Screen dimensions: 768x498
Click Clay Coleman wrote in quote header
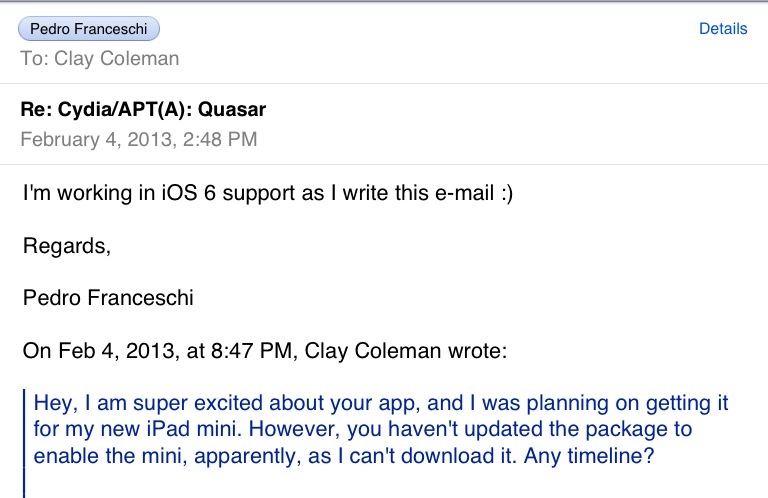click(x=406, y=351)
